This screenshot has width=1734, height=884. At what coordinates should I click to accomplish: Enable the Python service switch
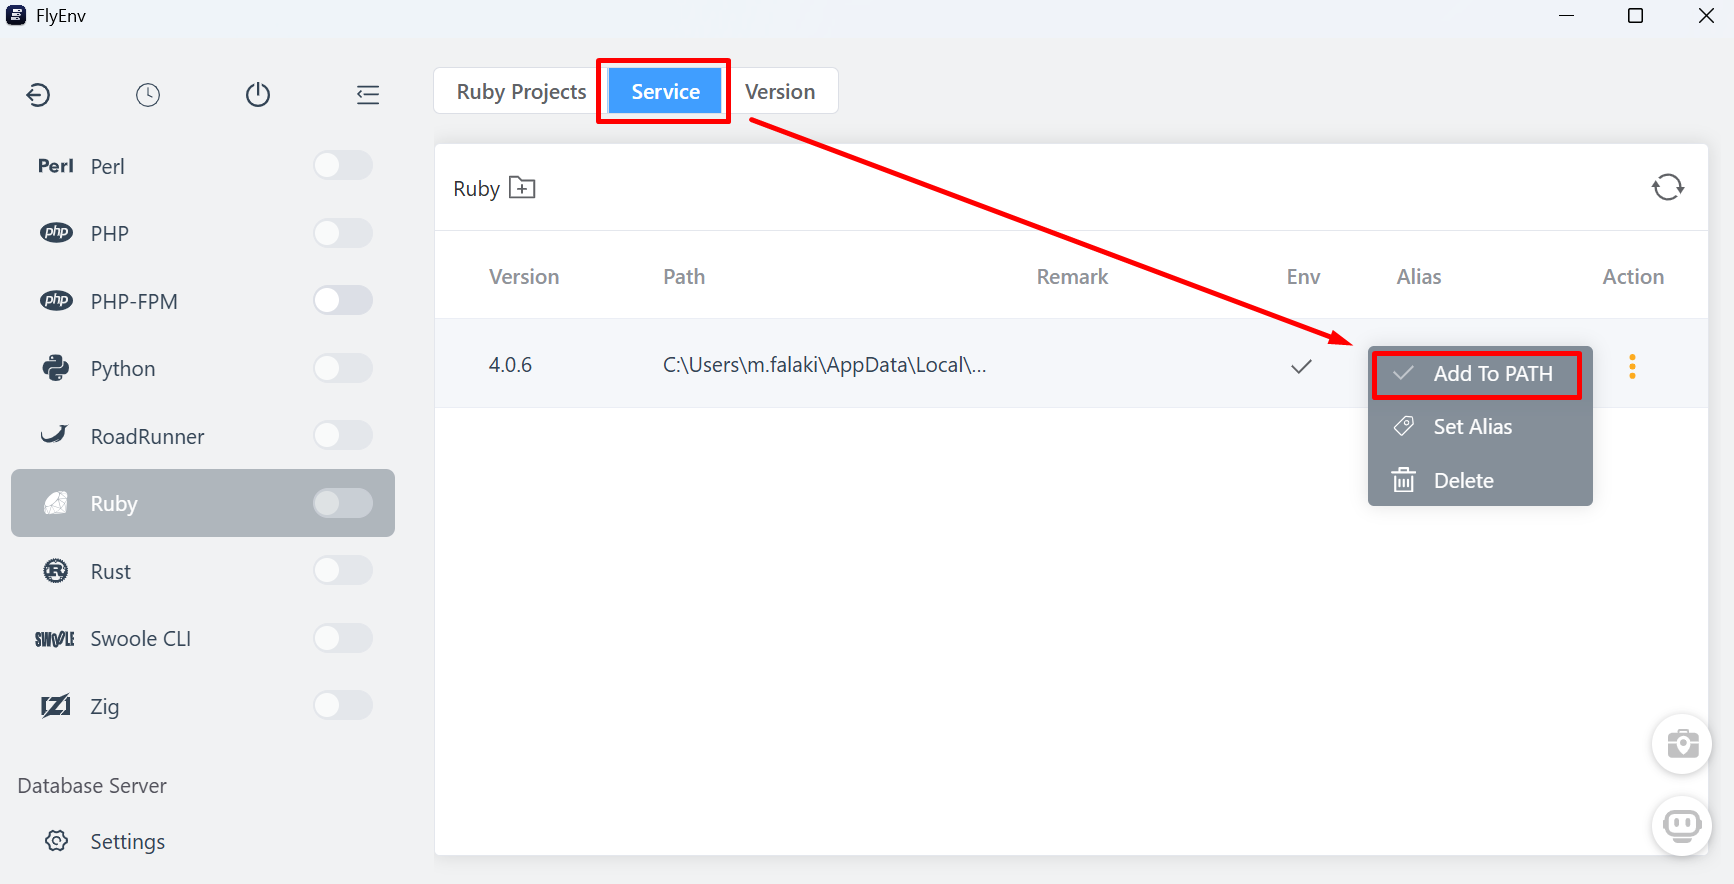tap(343, 368)
